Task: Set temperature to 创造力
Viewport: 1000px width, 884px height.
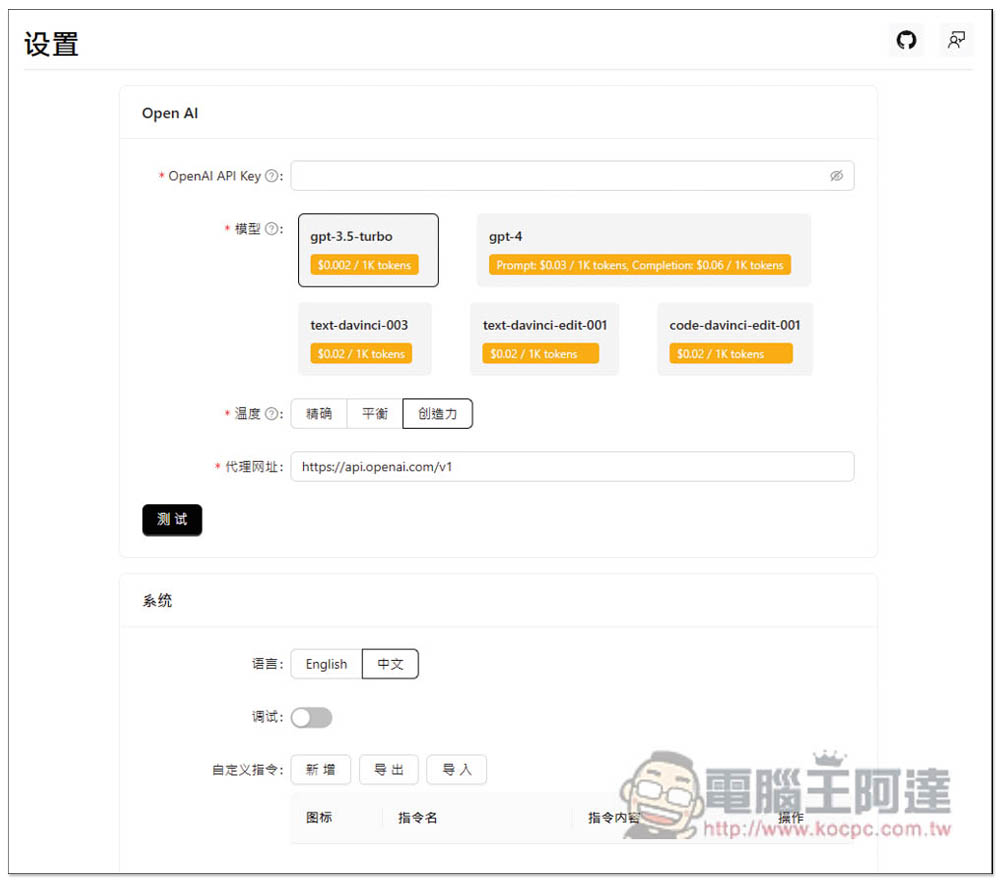Action: pyautogui.click(x=437, y=414)
